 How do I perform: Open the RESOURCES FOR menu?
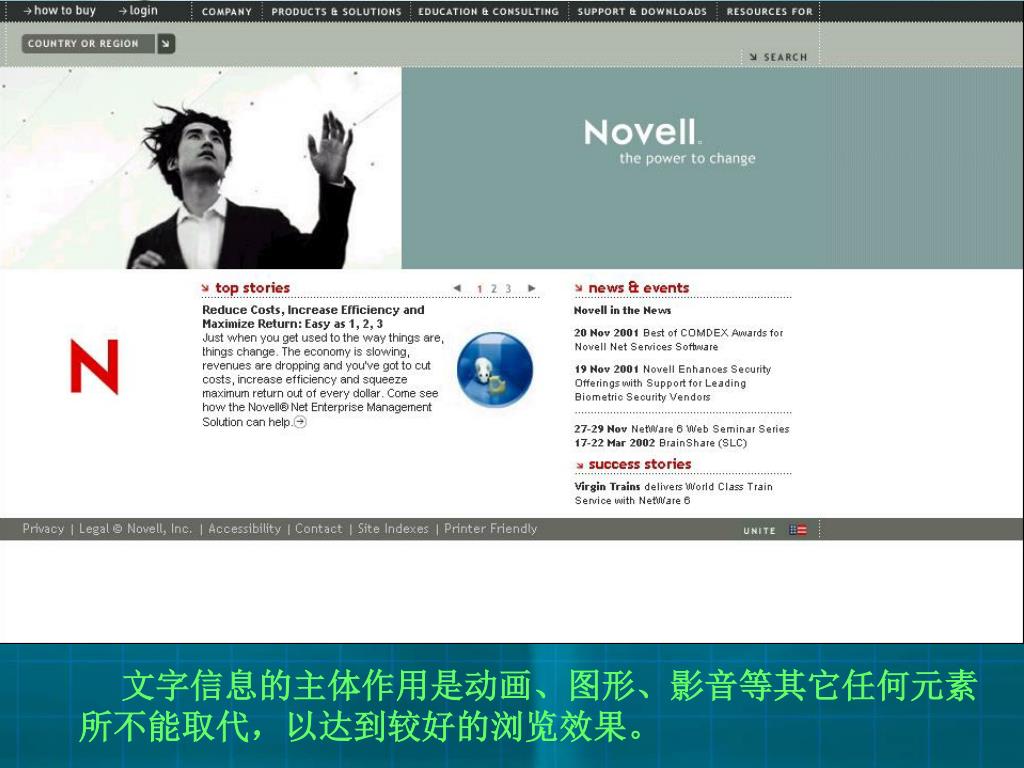(769, 12)
